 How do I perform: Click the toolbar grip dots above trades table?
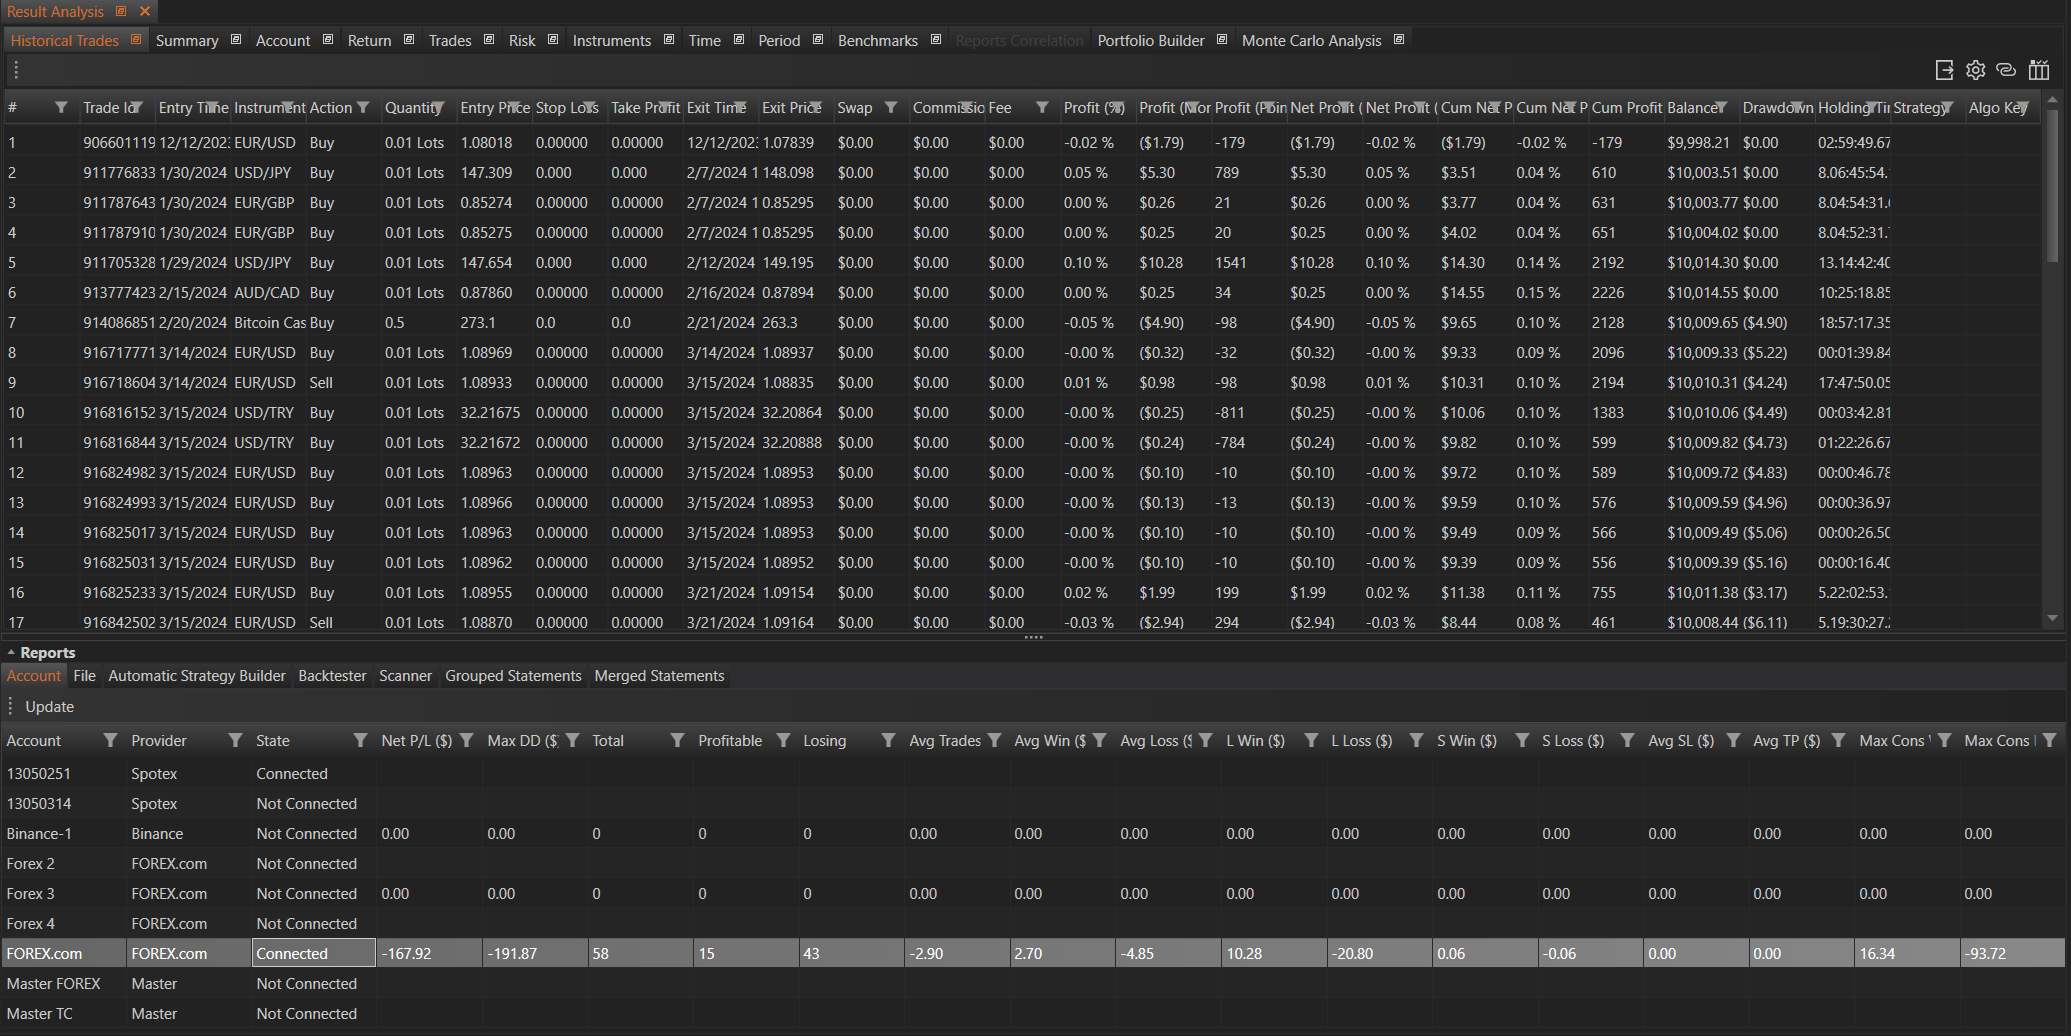point(16,70)
